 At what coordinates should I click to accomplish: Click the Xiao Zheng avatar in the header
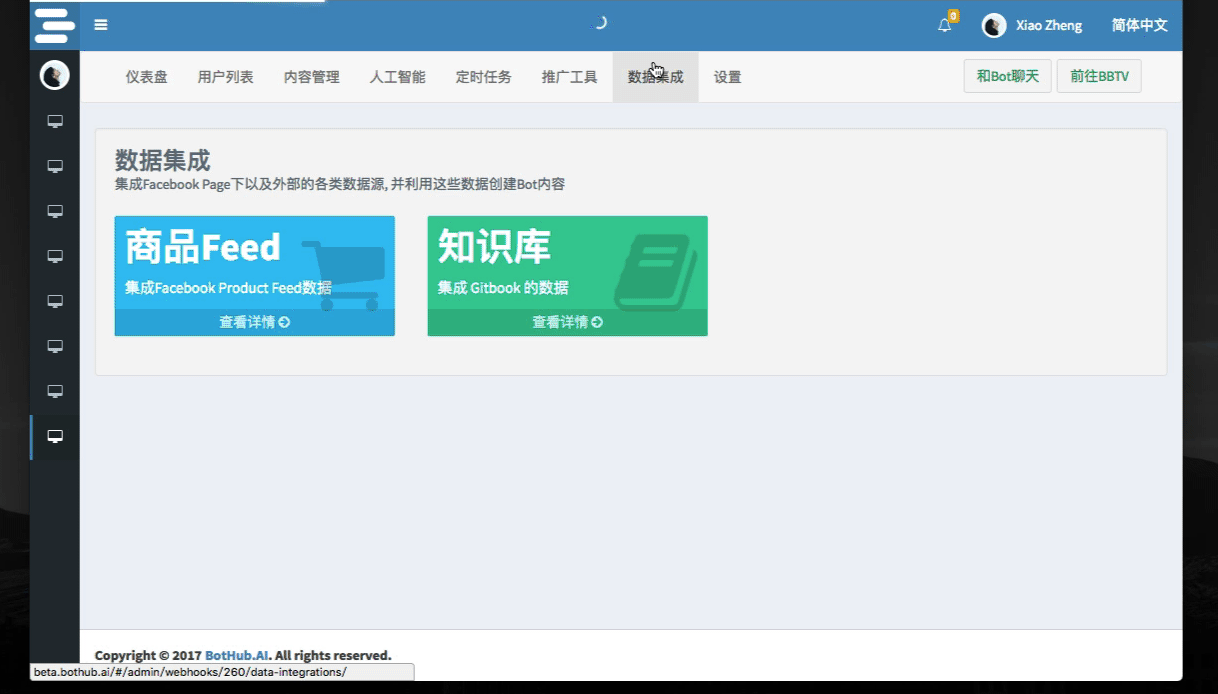(994, 26)
